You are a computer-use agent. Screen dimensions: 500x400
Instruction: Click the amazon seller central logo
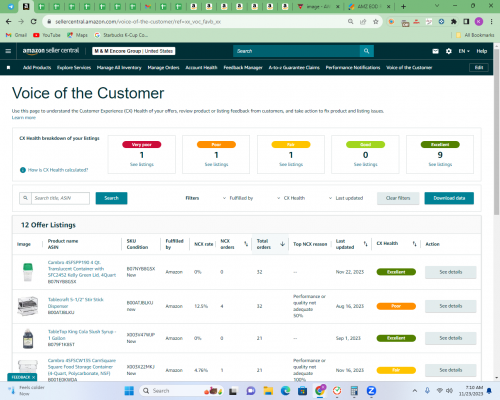click(x=51, y=51)
